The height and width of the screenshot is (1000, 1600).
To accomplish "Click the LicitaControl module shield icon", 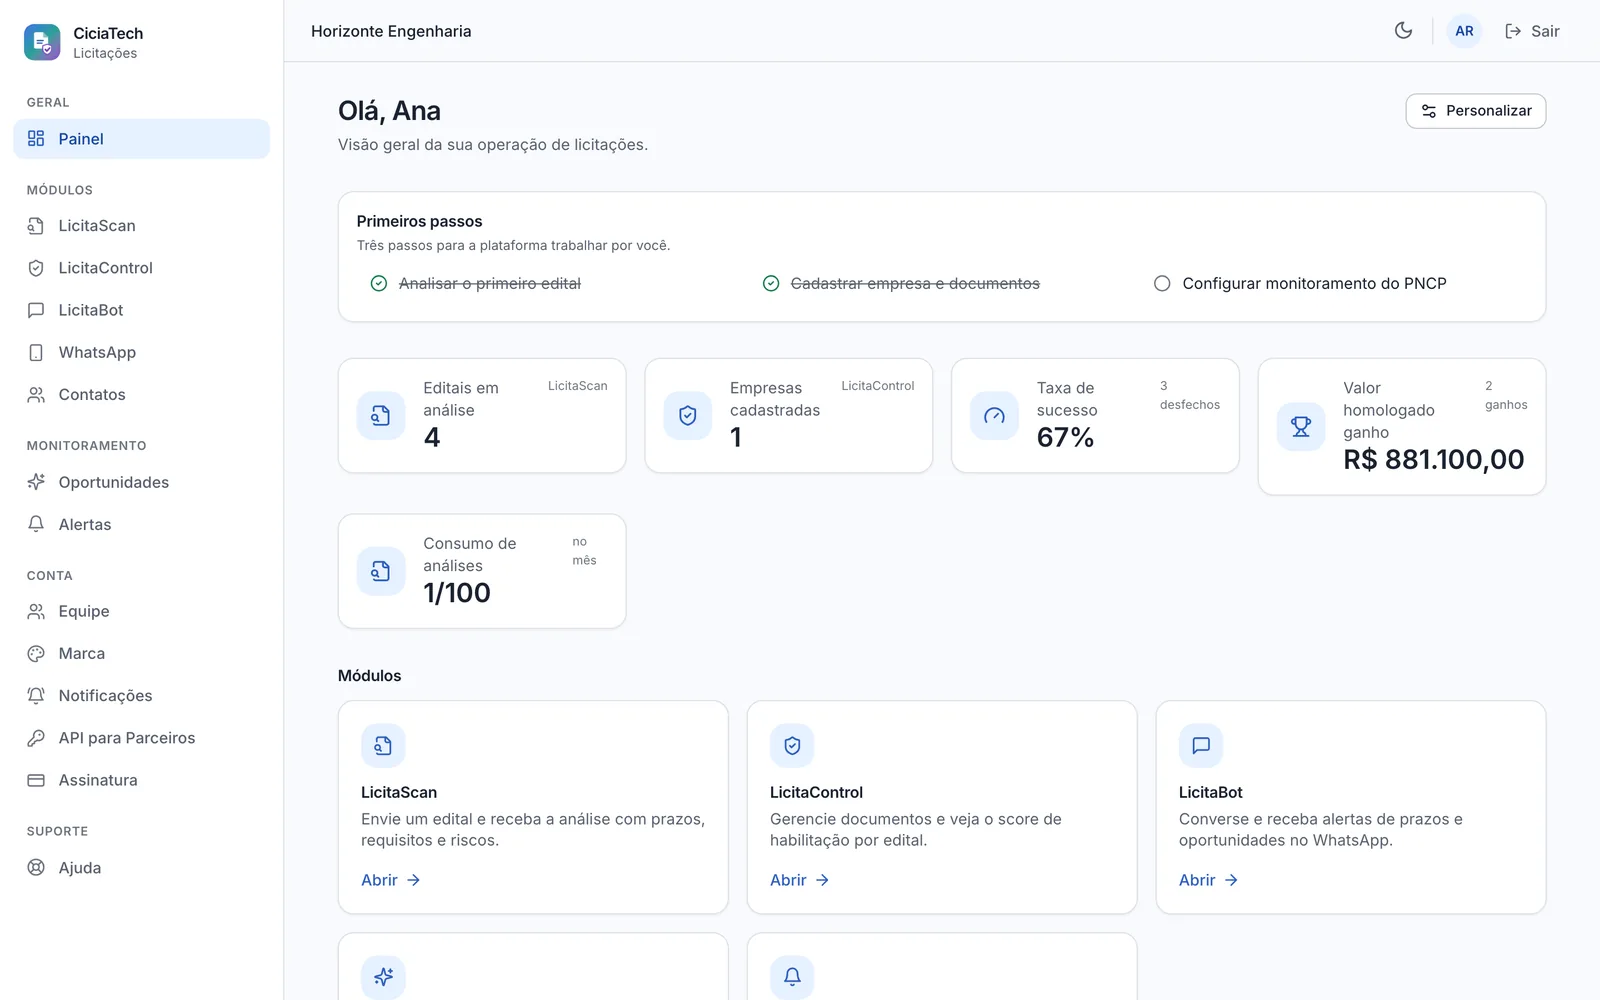I will (x=792, y=746).
